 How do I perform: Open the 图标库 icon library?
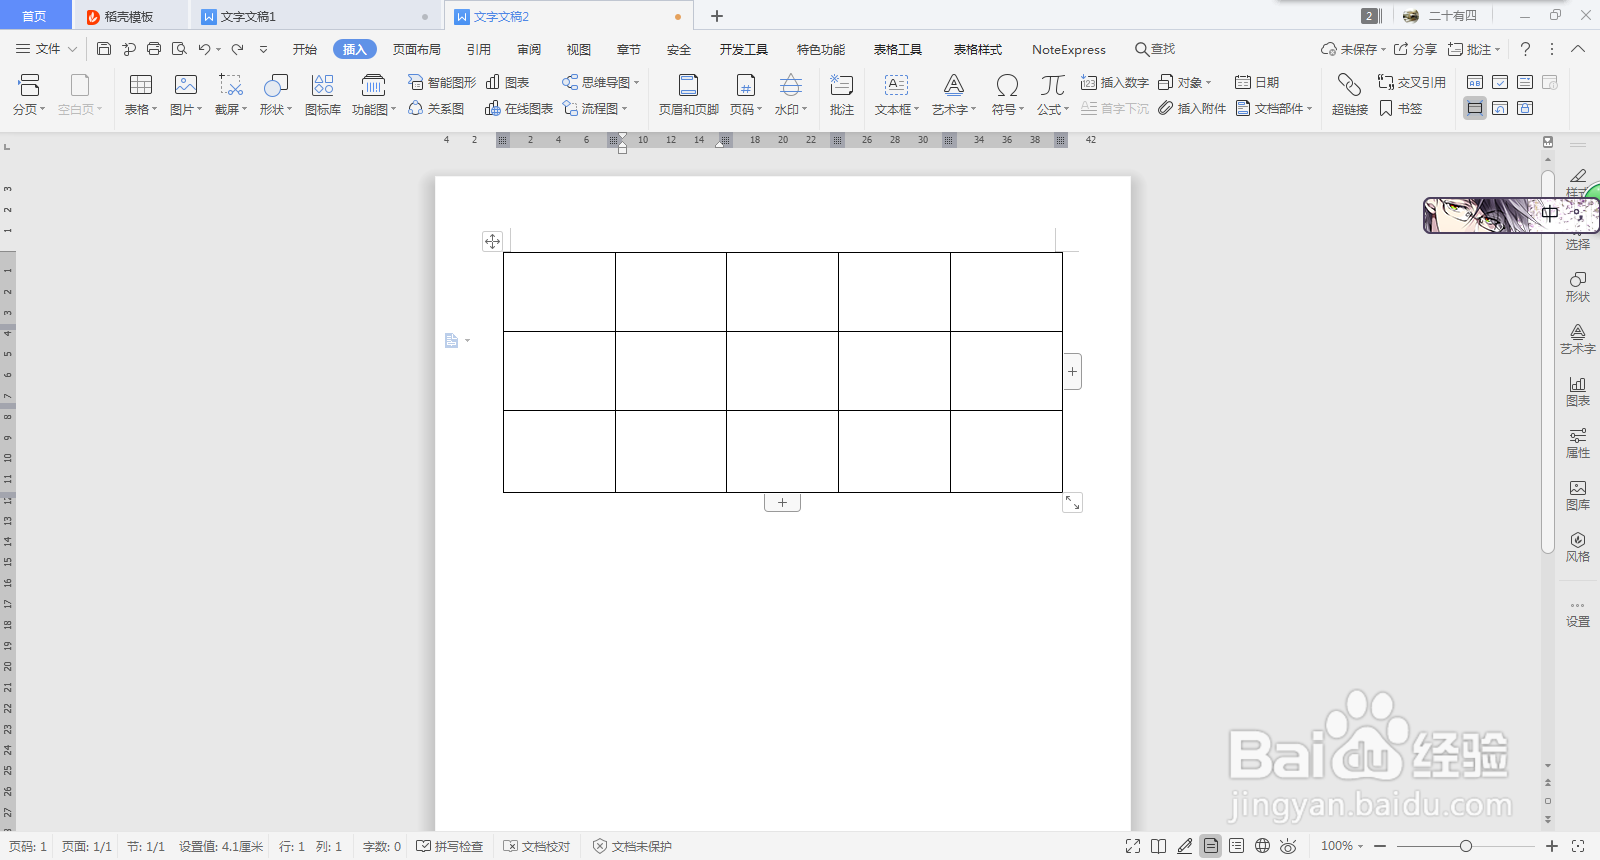point(323,95)
